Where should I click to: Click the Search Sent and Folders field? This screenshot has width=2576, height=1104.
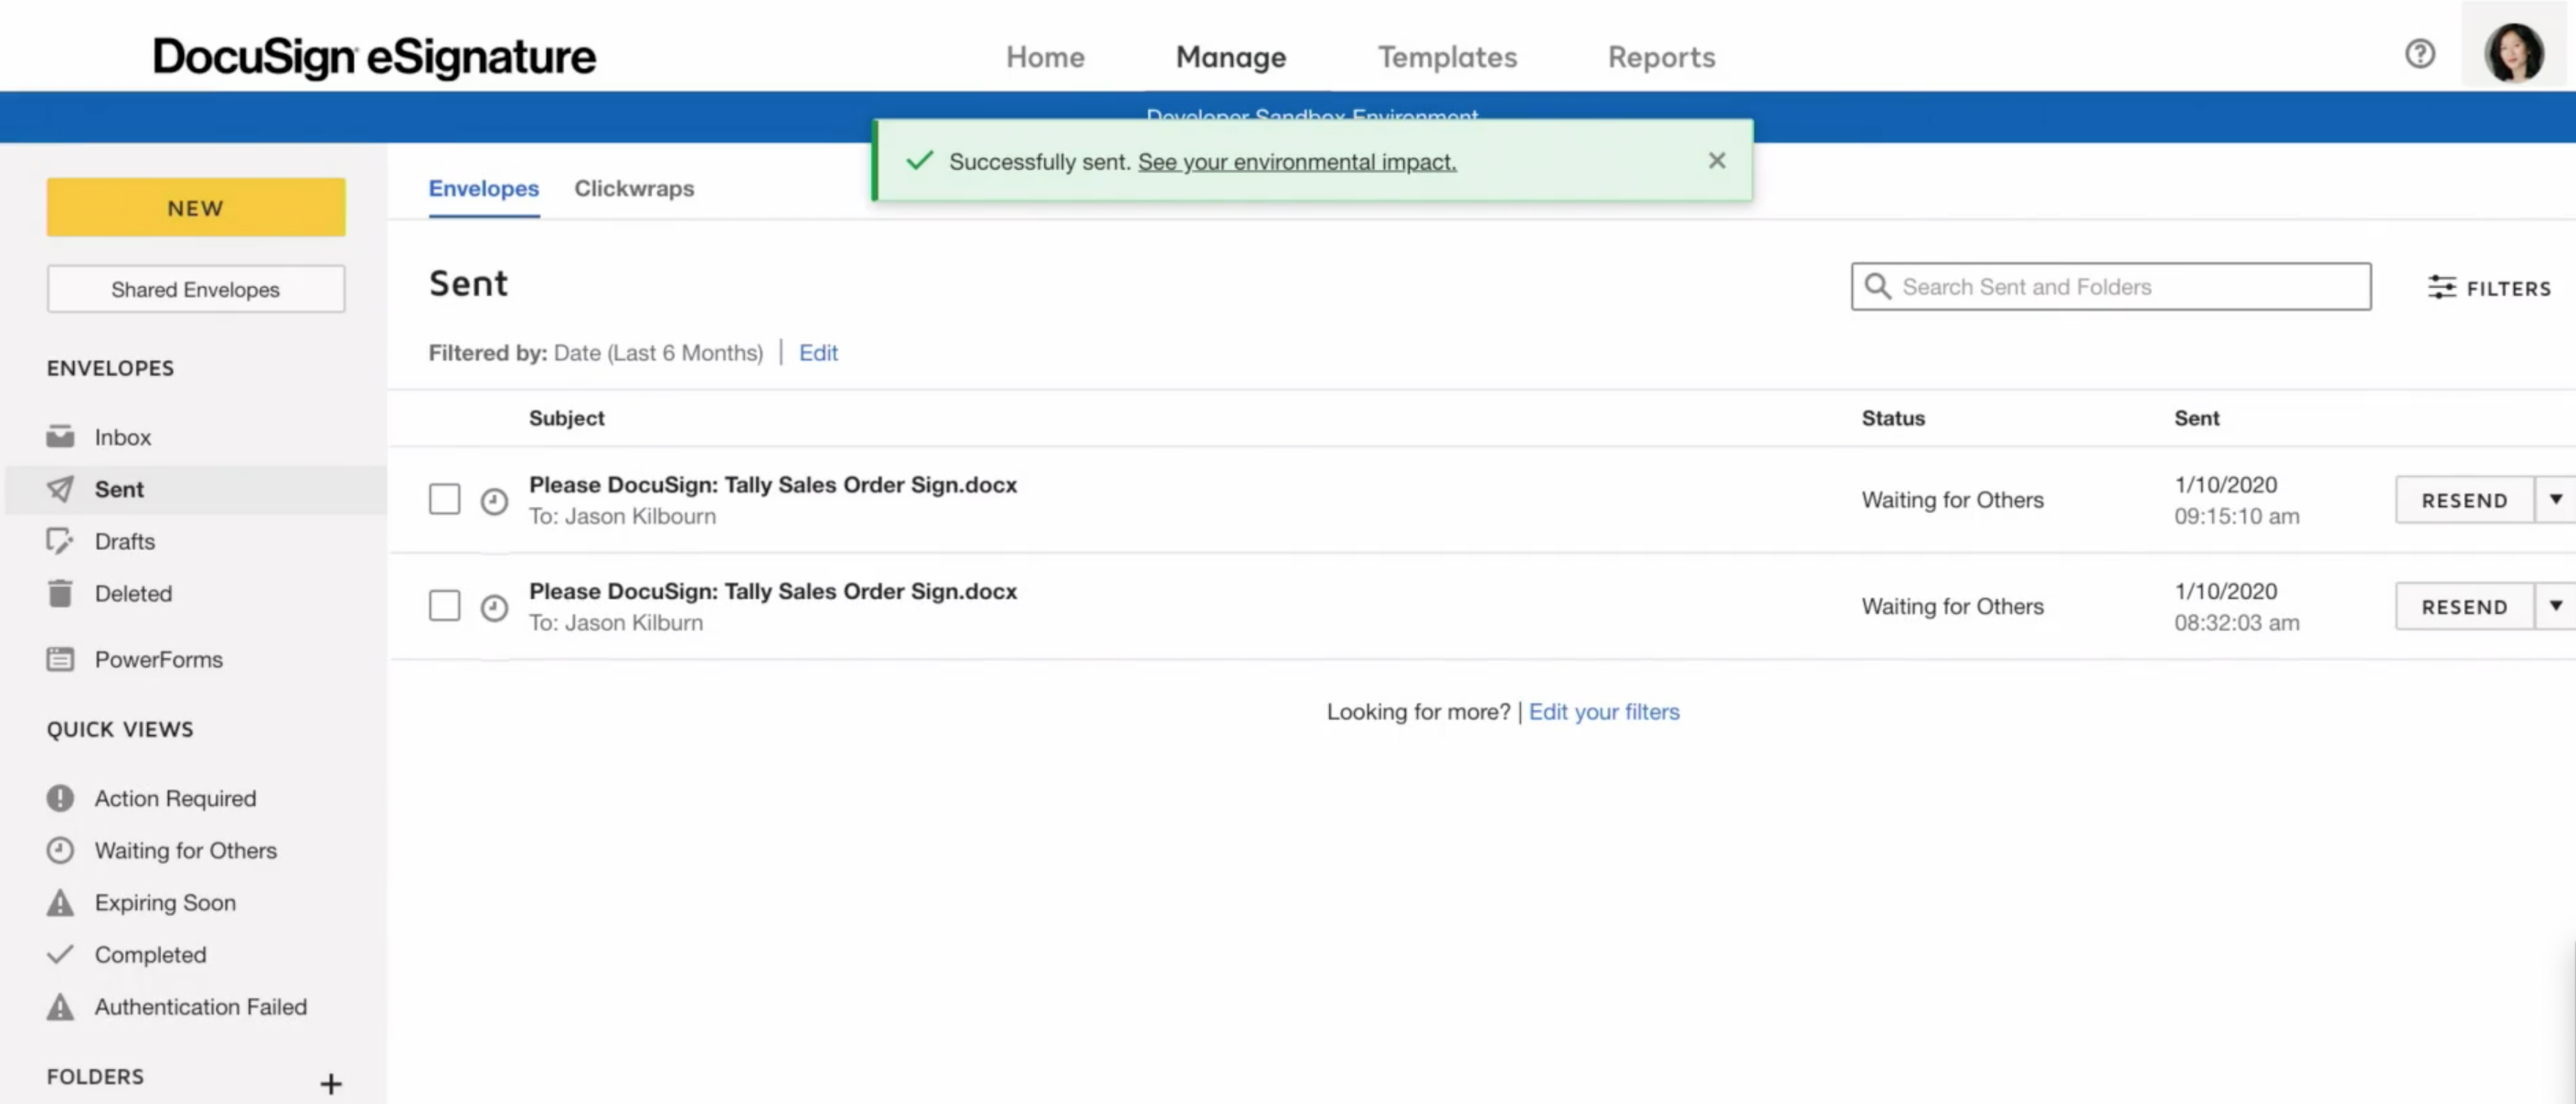tap(2125, 287)
